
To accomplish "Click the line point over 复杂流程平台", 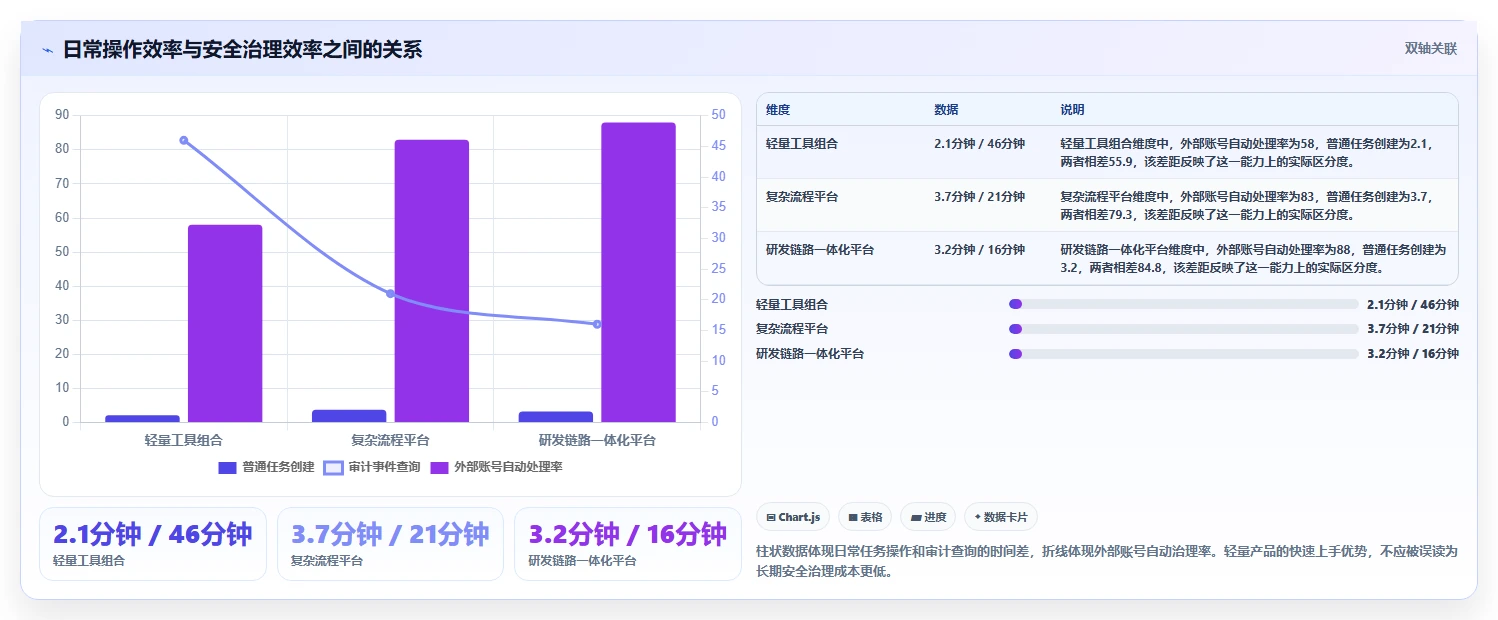I will [390, 293].
